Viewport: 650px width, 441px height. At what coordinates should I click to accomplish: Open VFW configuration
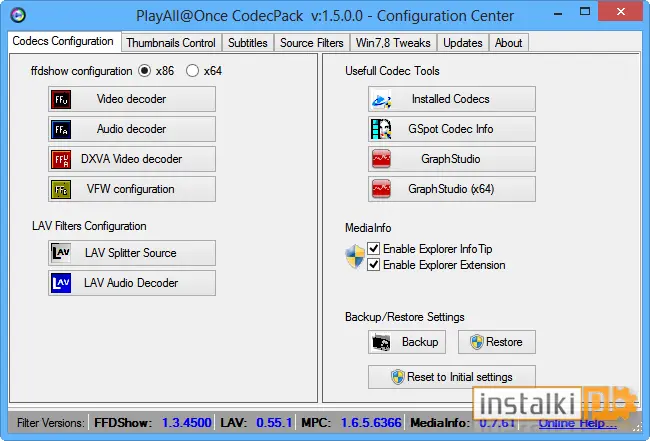132,189
